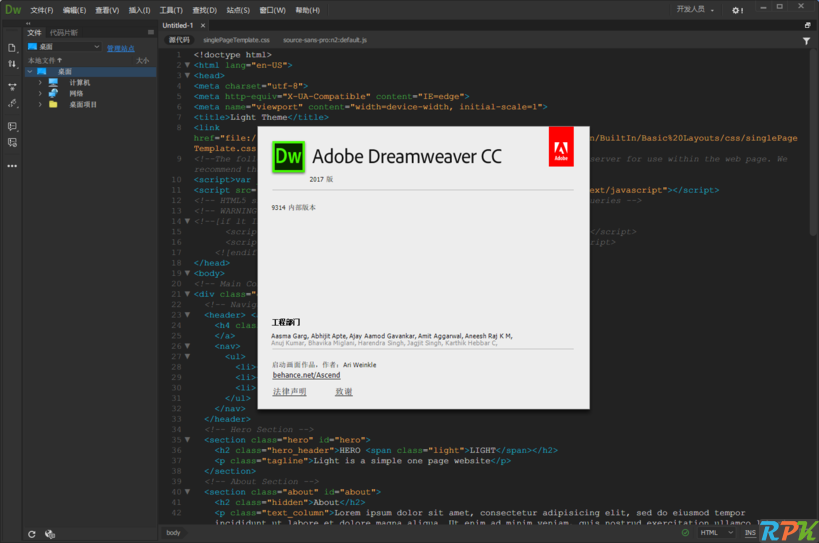Click the 管理站点 link
This screenshot has height=543, width=819.
point(121,49)
